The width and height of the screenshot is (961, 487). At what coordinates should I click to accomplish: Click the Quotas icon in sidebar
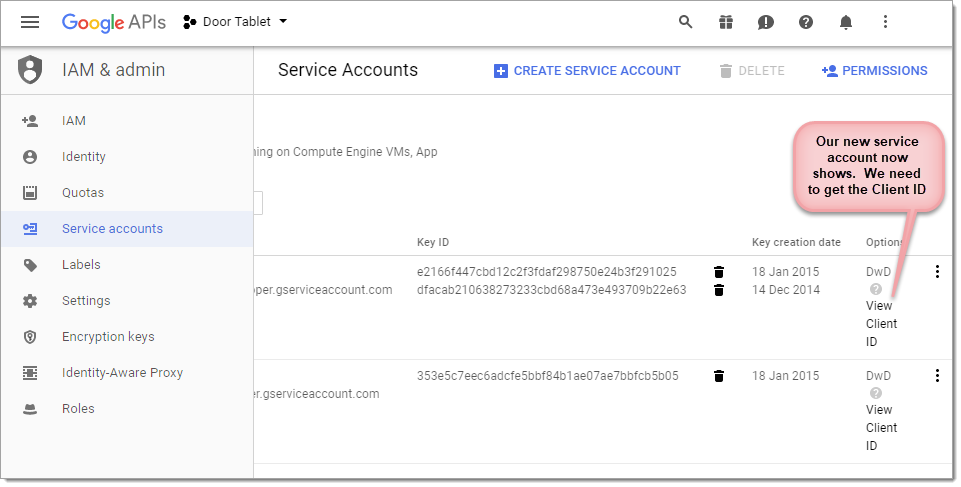[30, 192]
